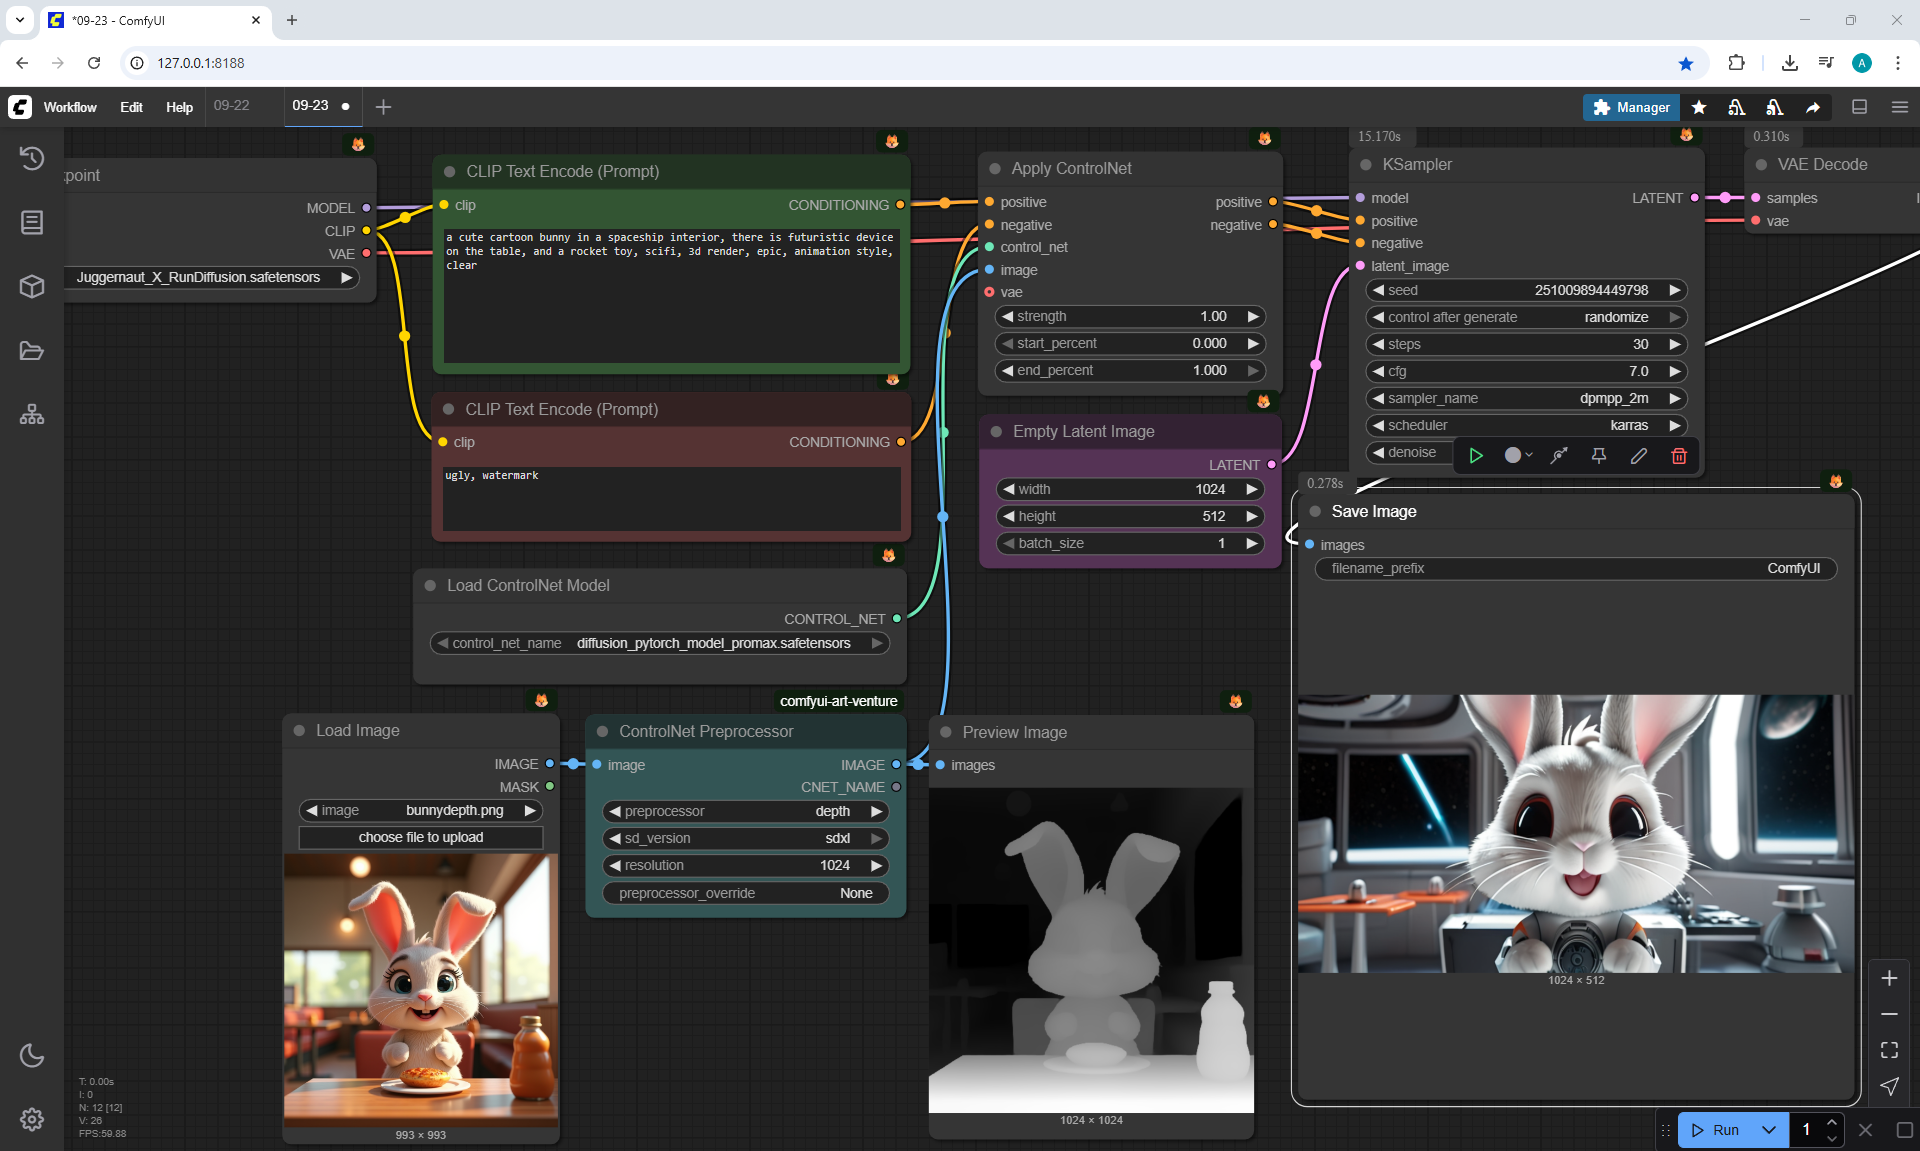1920x1151 pixels.
Task: Open the node color picker dropdown
Action: pos(1518,456)
